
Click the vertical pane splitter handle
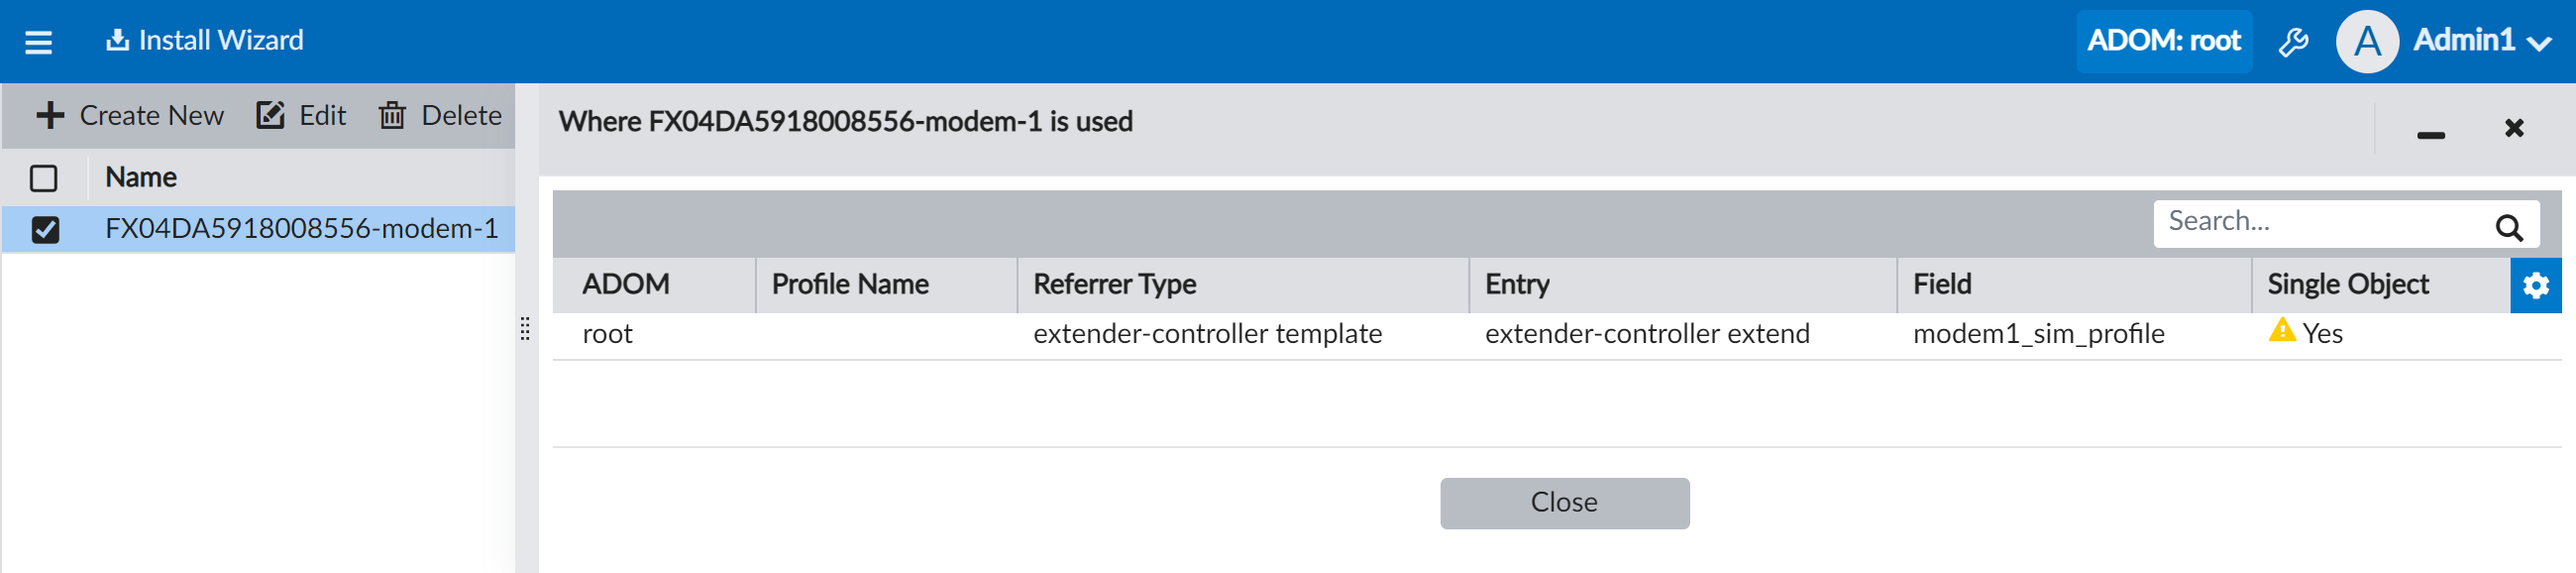point(525,329)
